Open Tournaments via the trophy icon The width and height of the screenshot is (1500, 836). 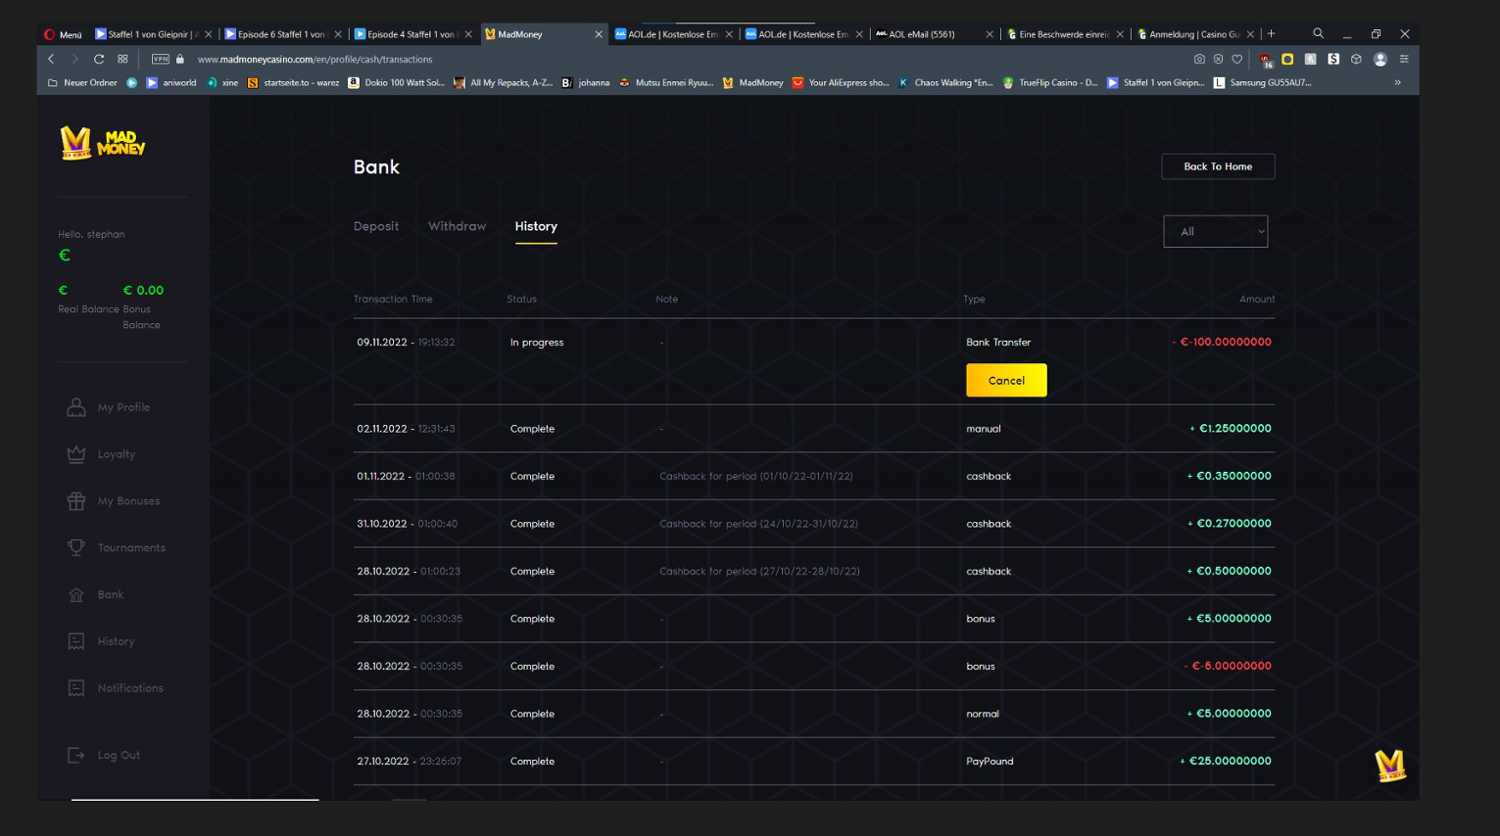pos(76,548)
